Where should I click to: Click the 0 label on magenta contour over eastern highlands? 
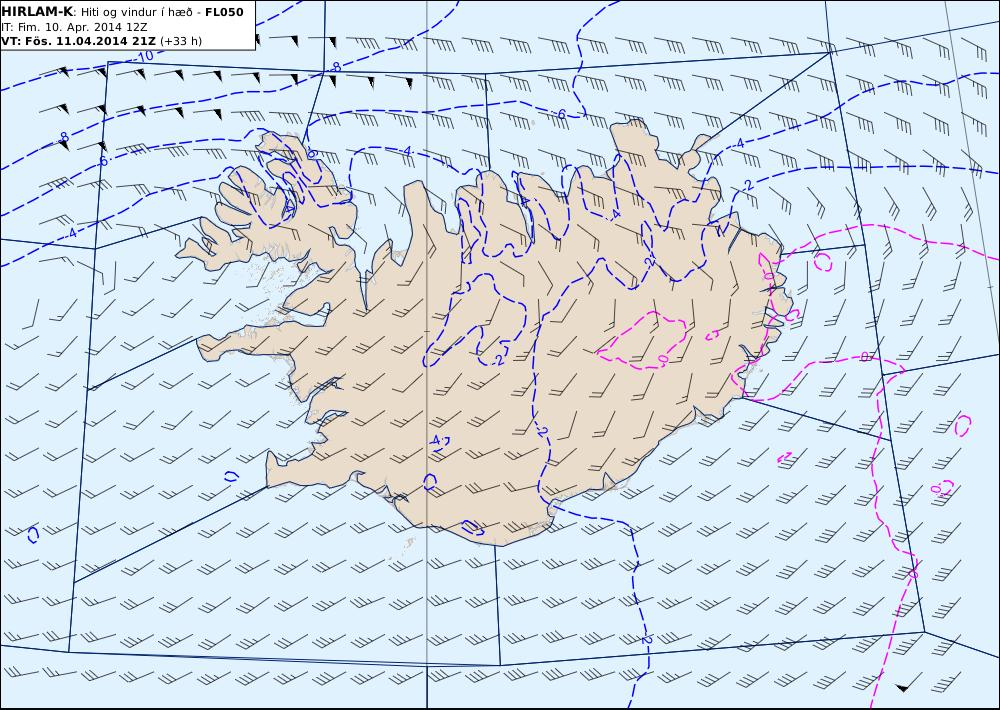(x=663, y=359)
